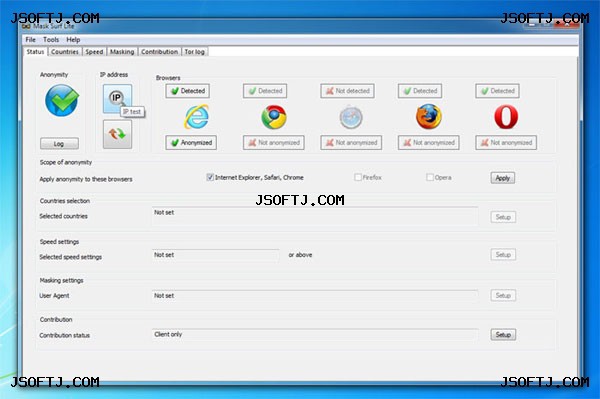Click Detected status above Firefox

[420, 91]
